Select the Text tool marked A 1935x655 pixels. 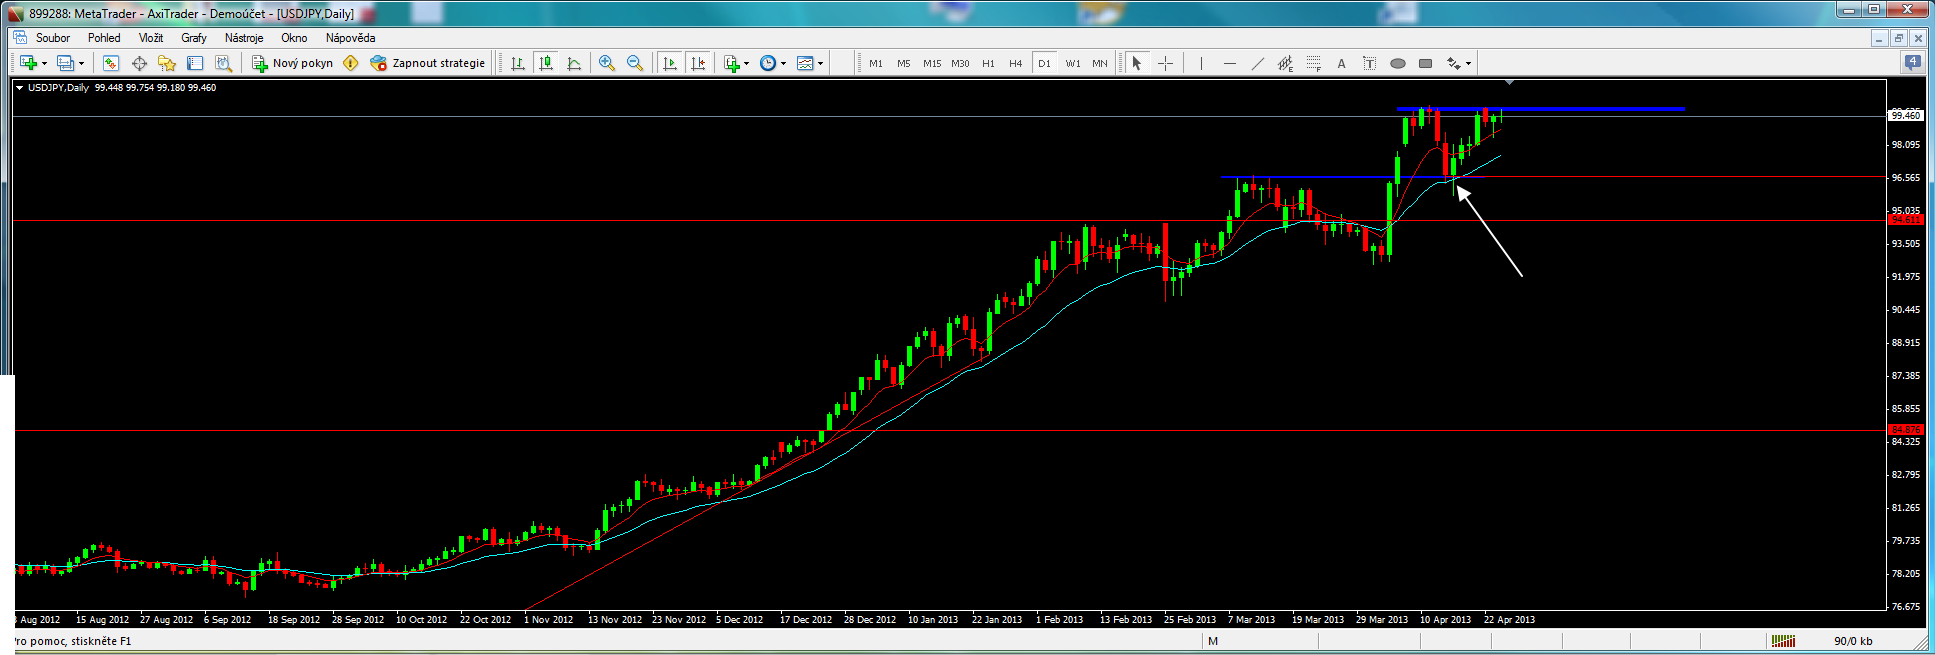pos(1341,63)
